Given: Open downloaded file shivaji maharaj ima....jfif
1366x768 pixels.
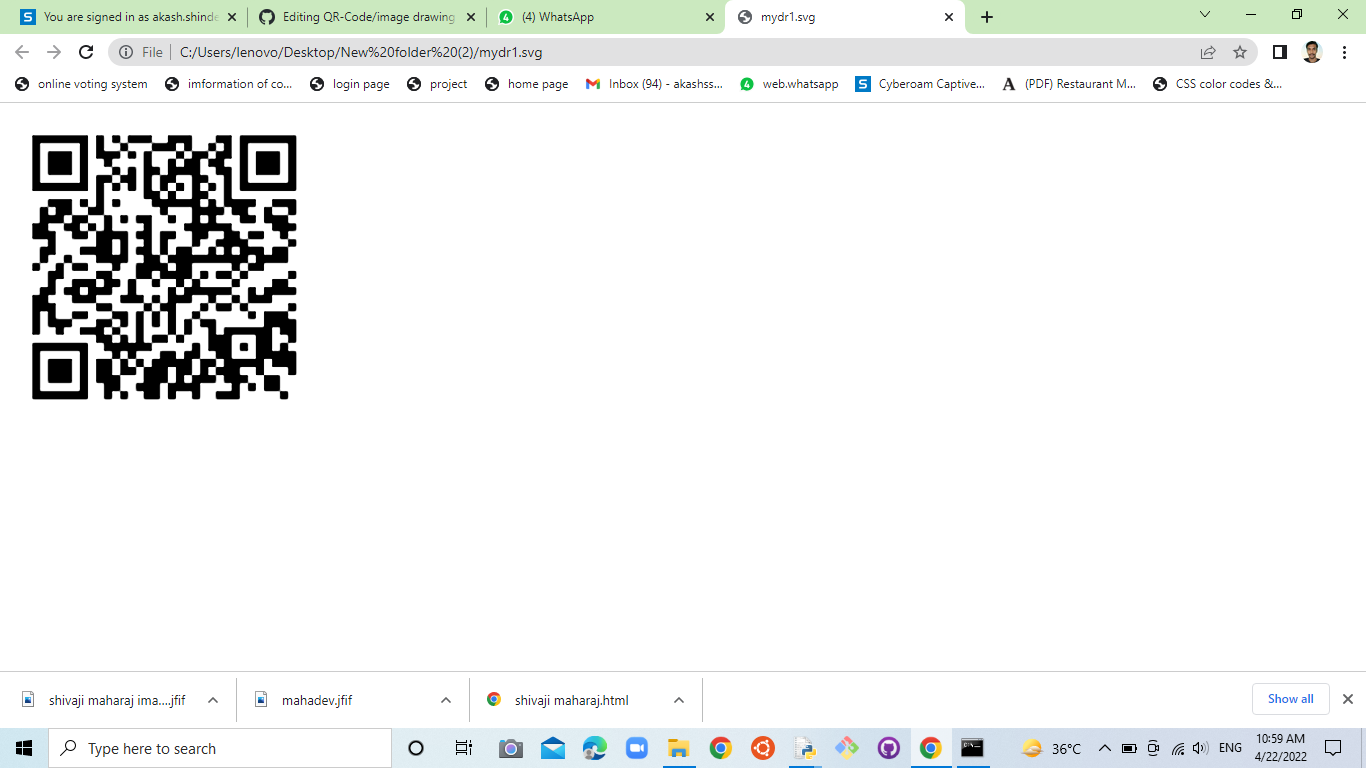Looking at the screenshot, I should [x=105, y=700].
